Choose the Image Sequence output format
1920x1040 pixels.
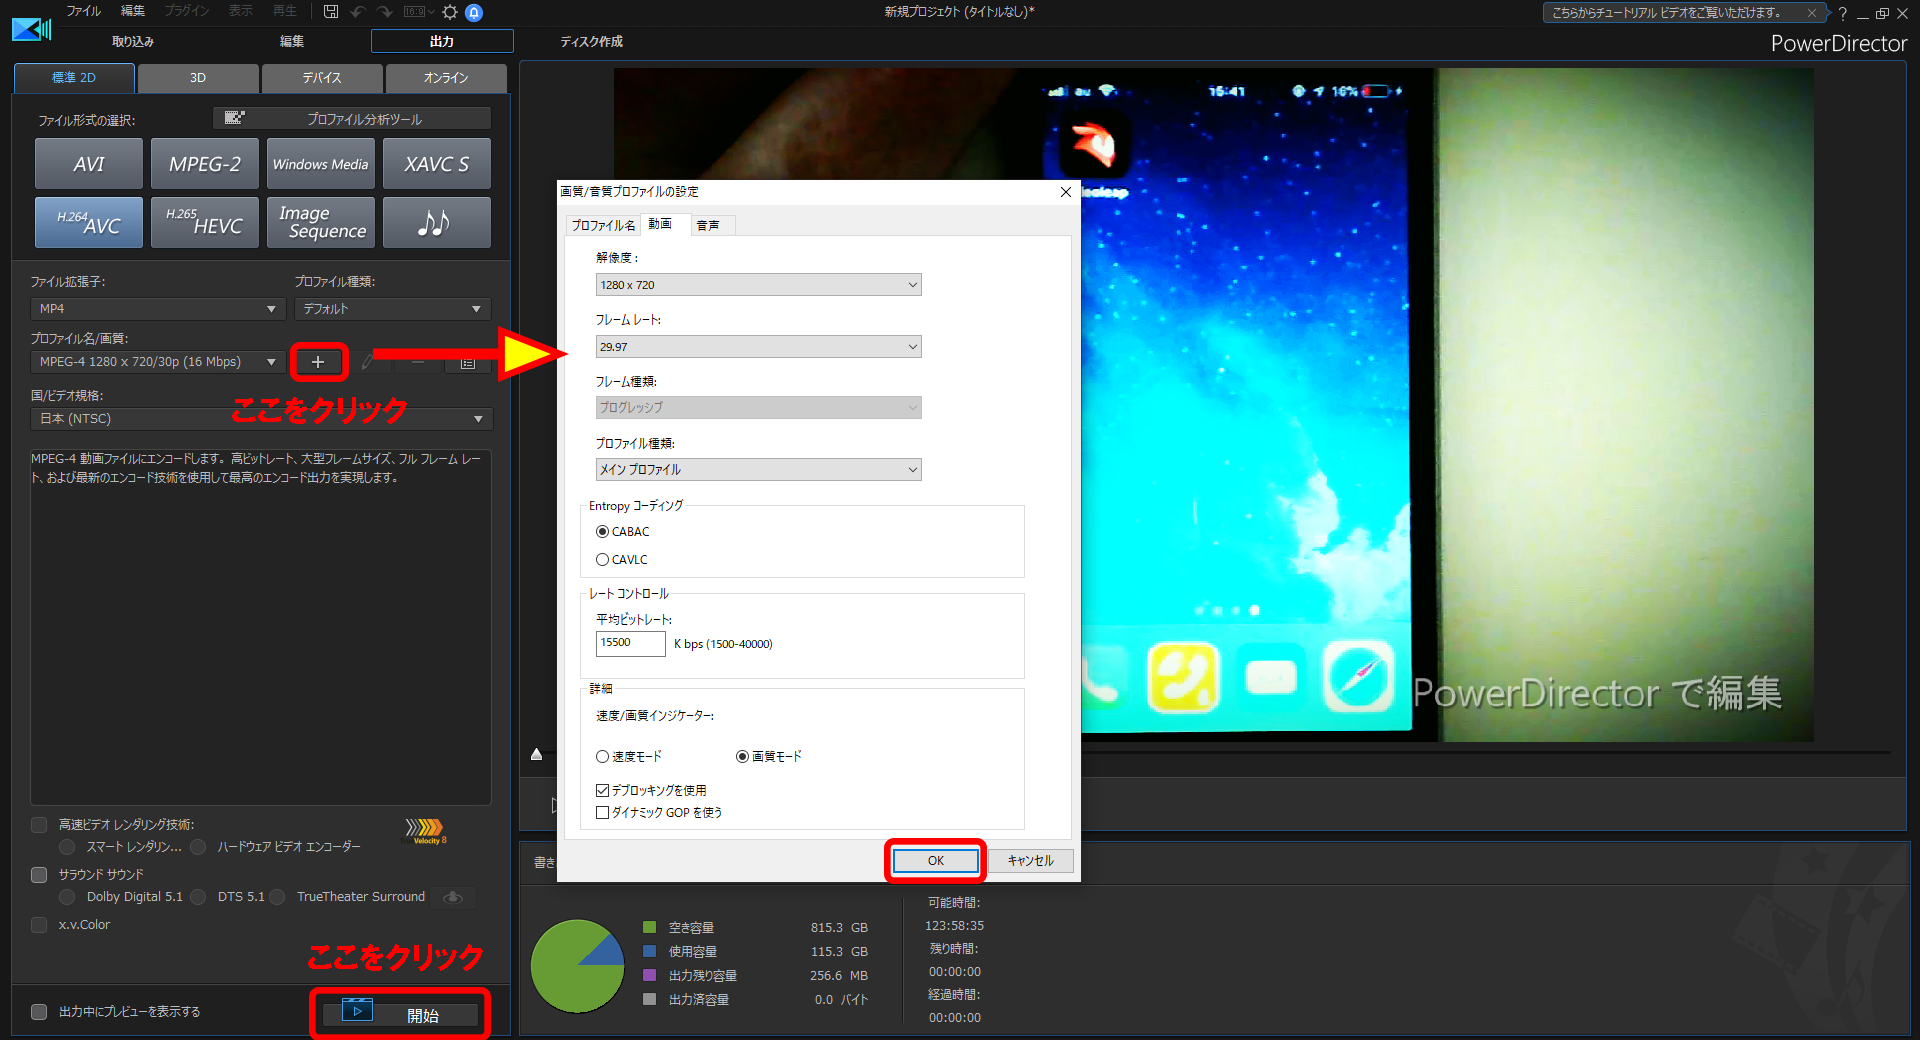pos(320,222)
